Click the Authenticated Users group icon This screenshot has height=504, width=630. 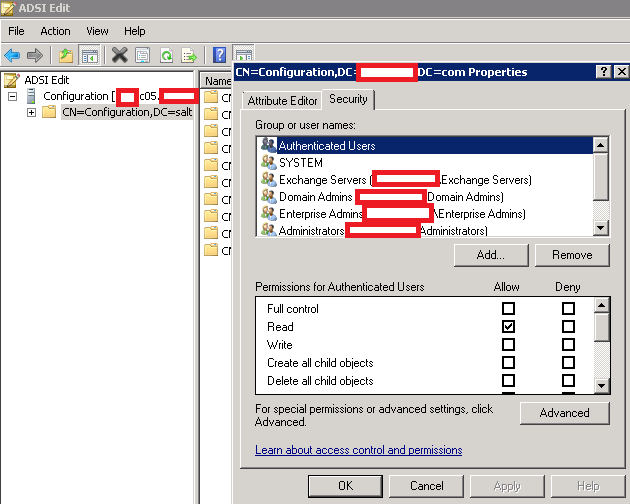pyautogui.click(x=268, y=145)
